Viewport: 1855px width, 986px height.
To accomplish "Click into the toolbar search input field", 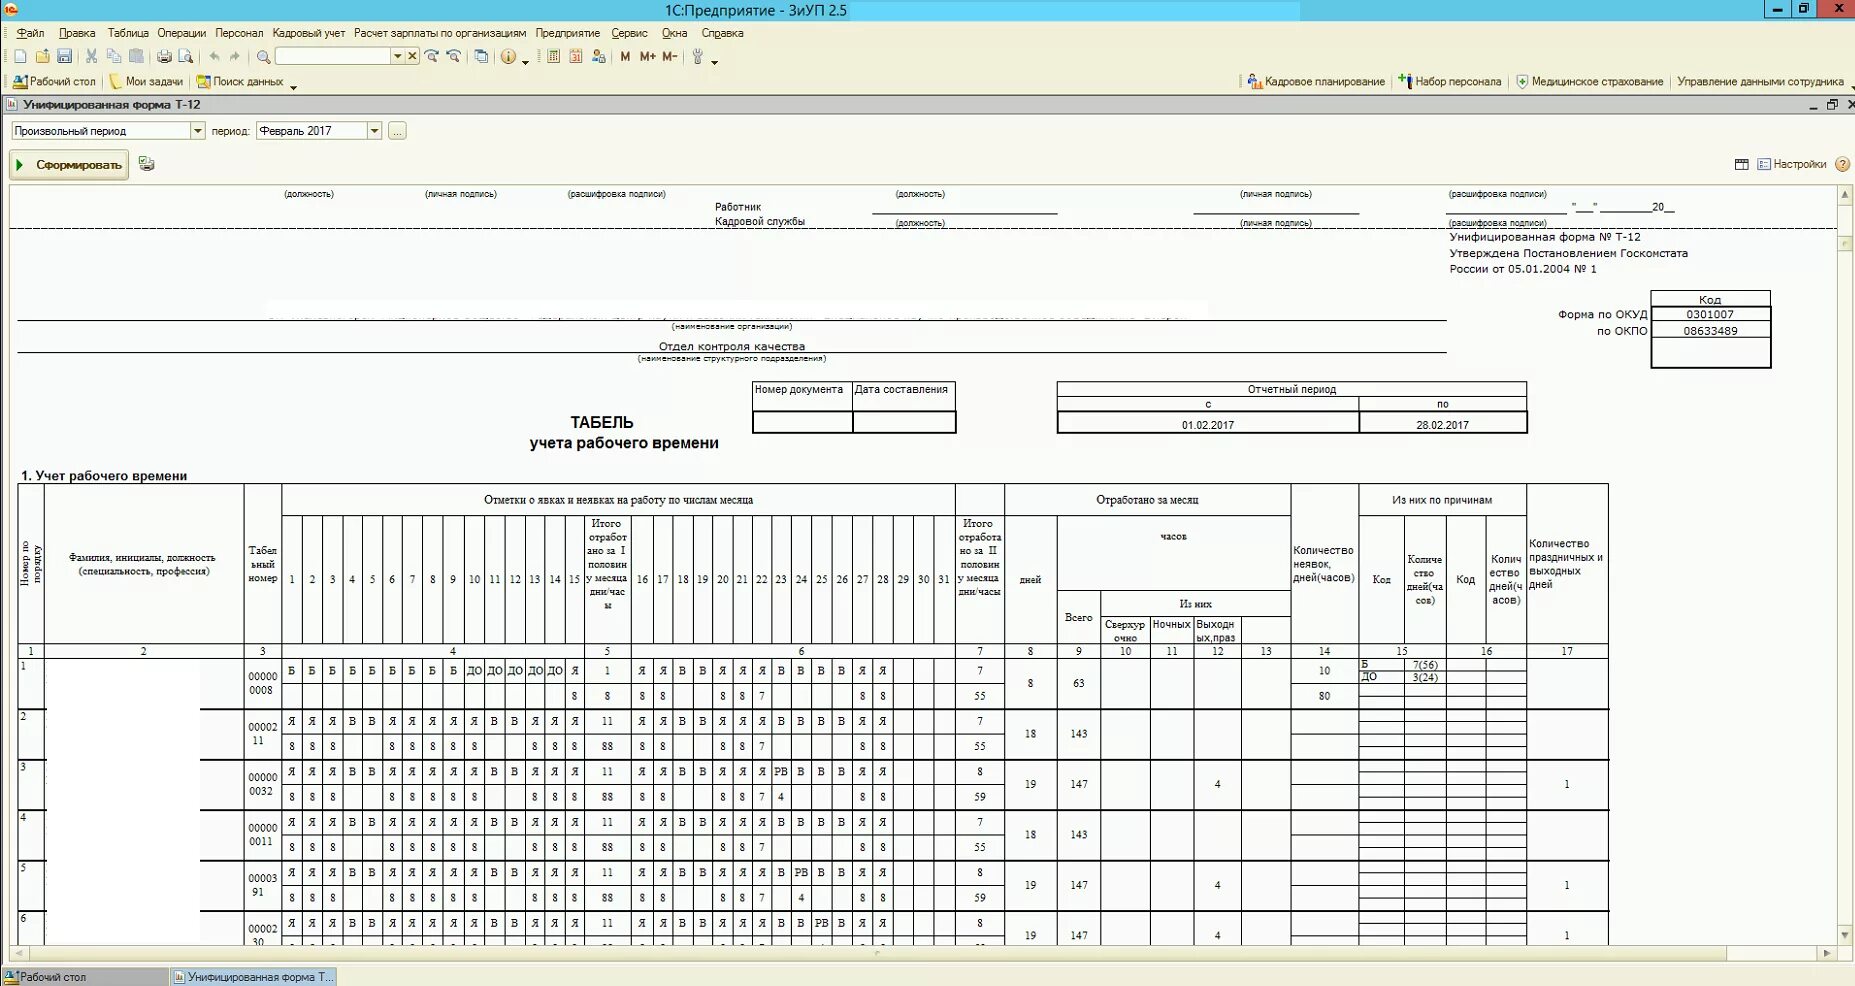I will [332, 57].
